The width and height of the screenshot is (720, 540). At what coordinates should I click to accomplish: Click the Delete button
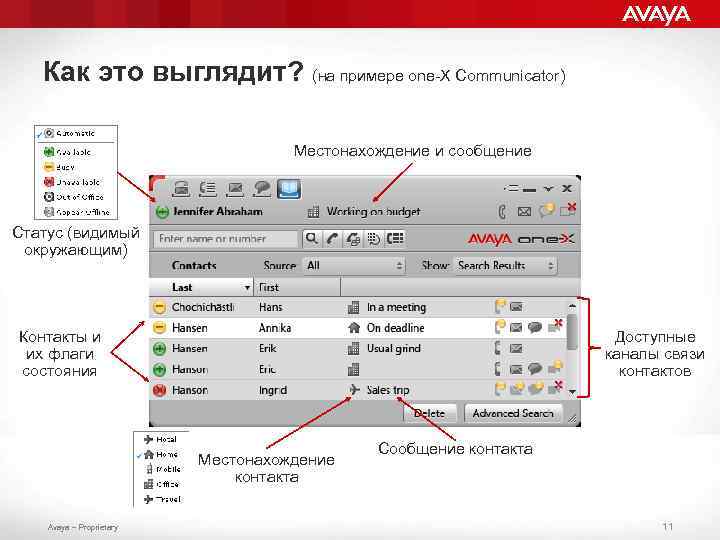(x=430, y=413)
